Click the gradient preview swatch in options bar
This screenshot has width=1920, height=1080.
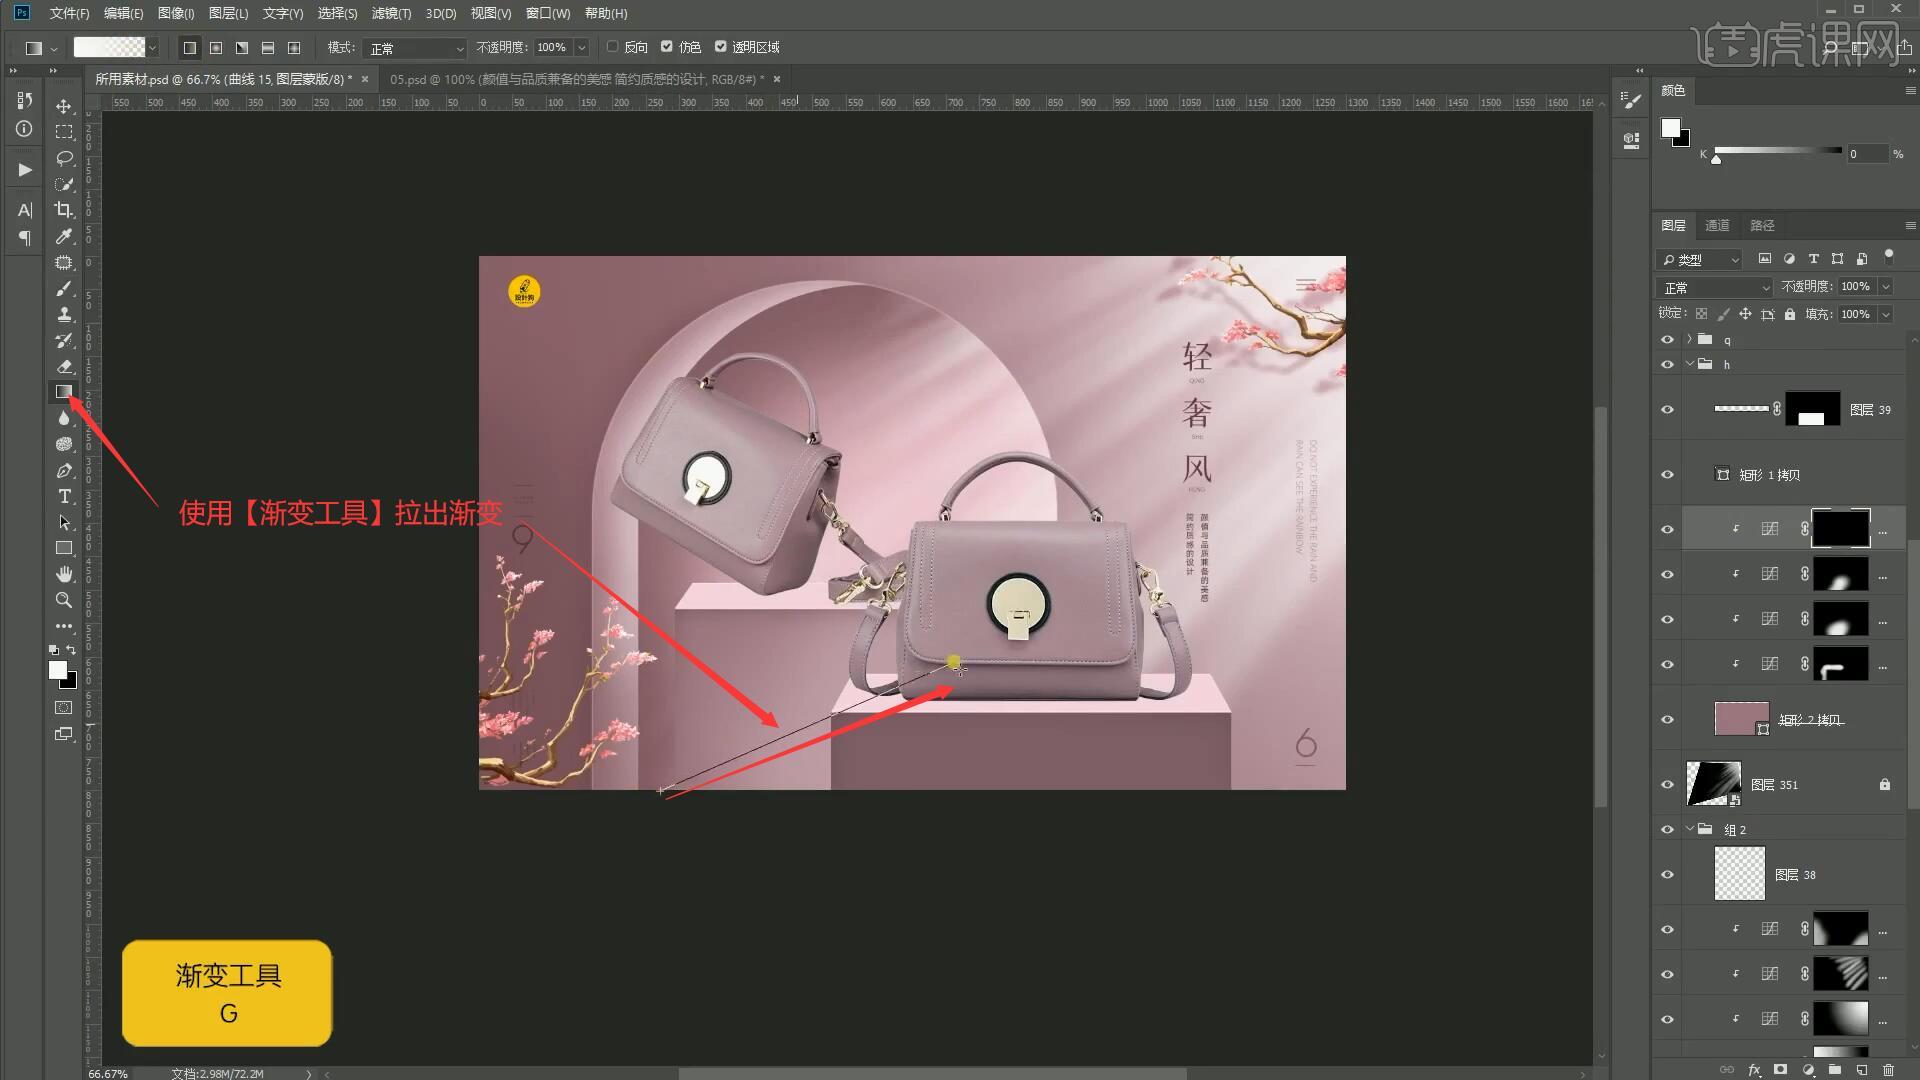109,47
